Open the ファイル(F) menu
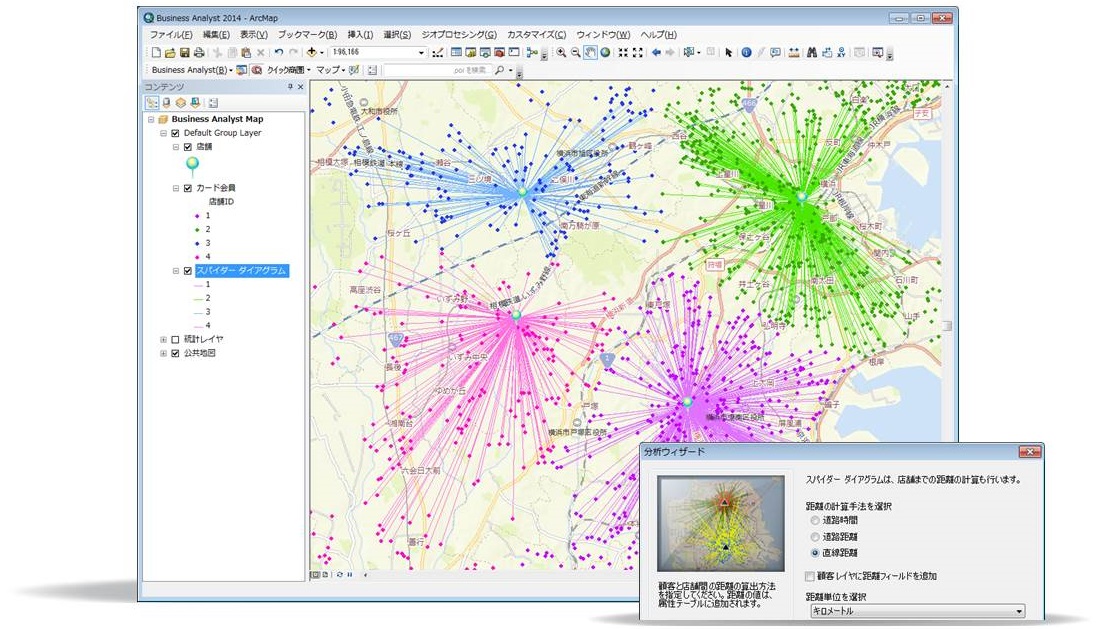 tap(171, 34)
